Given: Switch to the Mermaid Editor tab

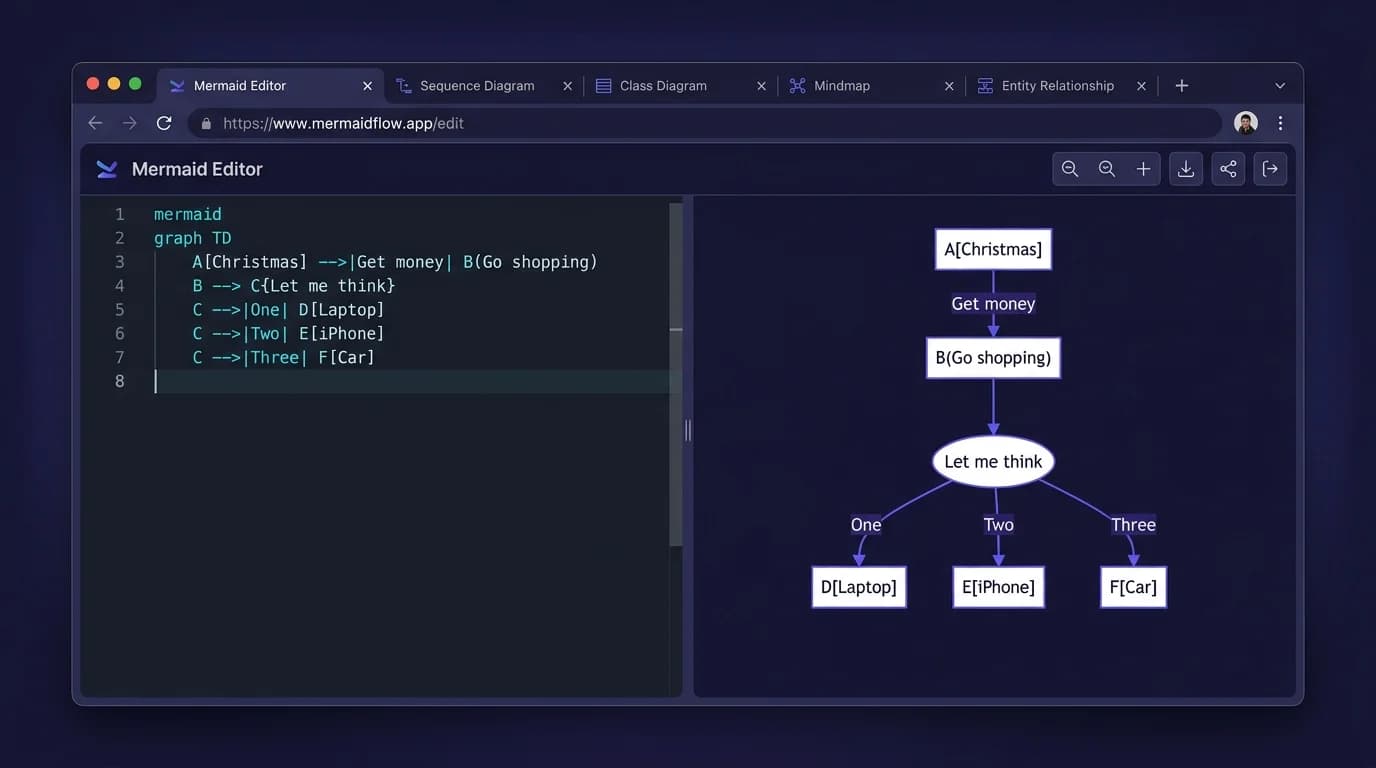Looking at the screenshot, I should click(x=270, y=86).
